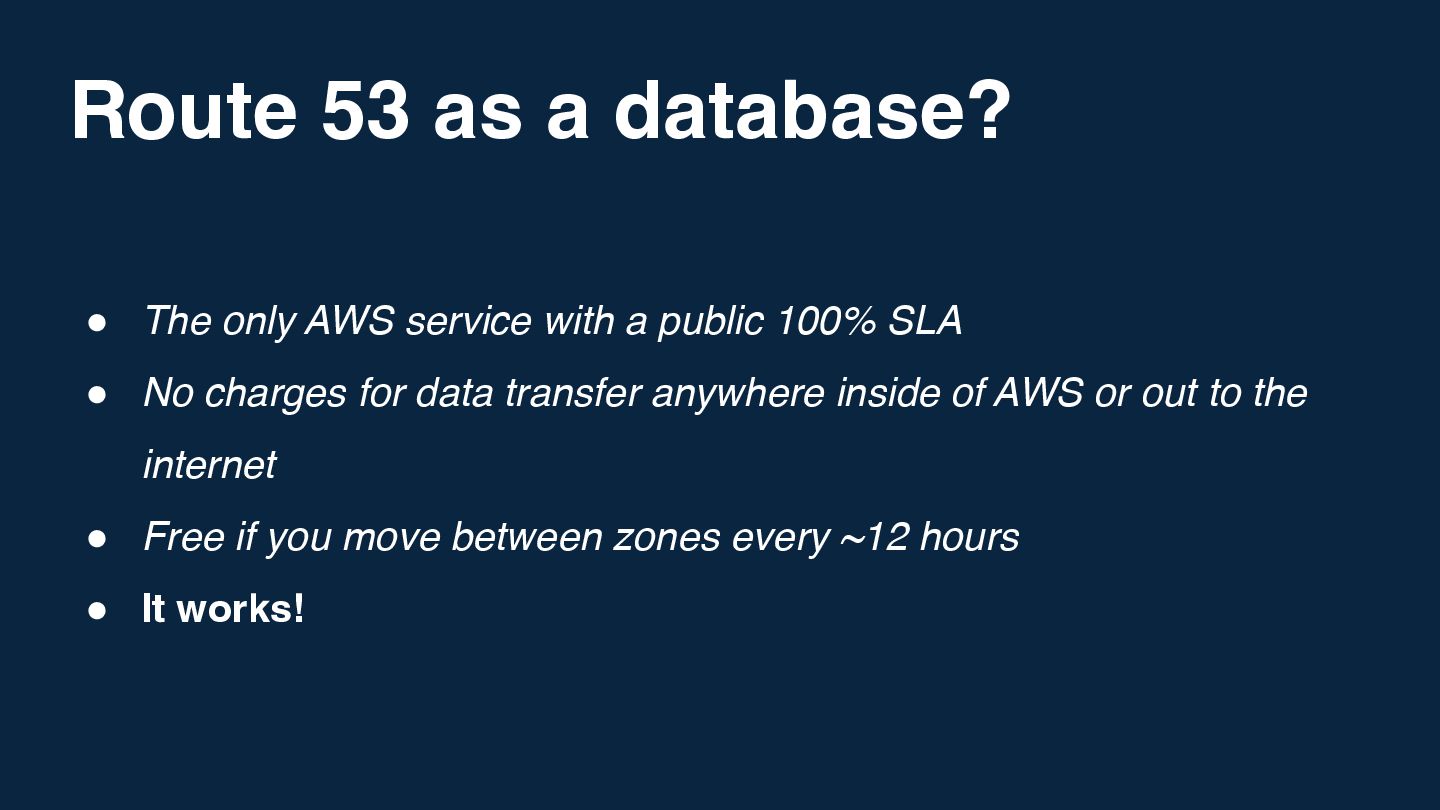This screenshot has width=1440, height=810.
Task: Click the slide title "Route 53 as a database?"
Action: pos(540,110)
